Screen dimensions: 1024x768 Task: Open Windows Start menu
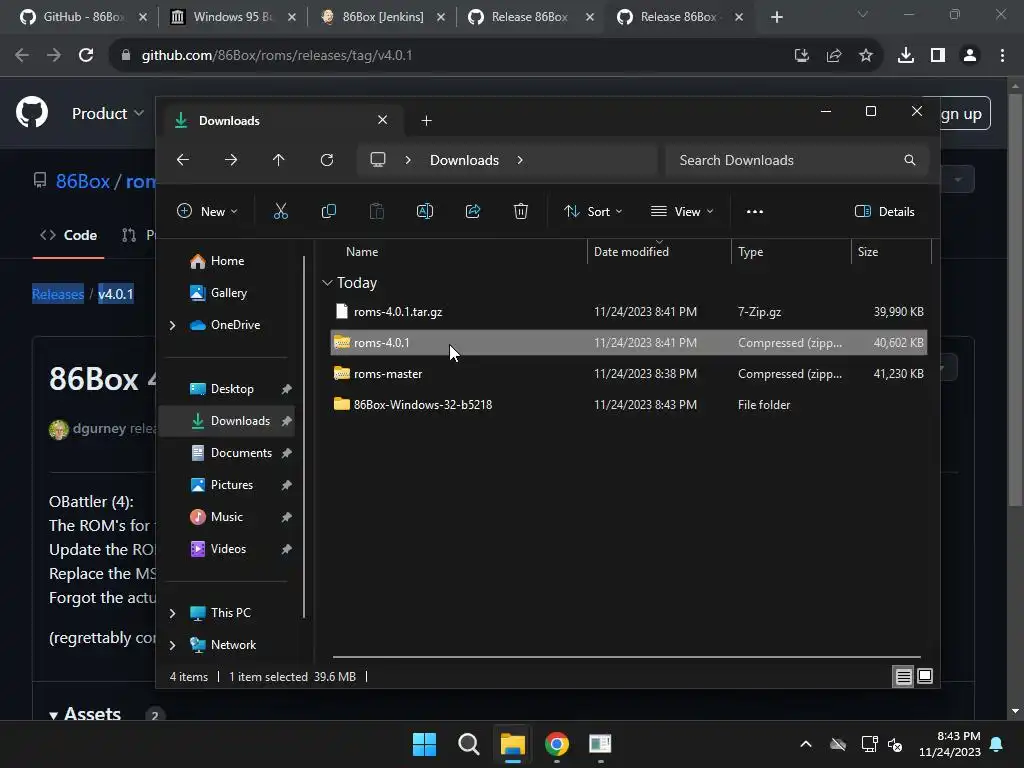click(x=424, y=744)
